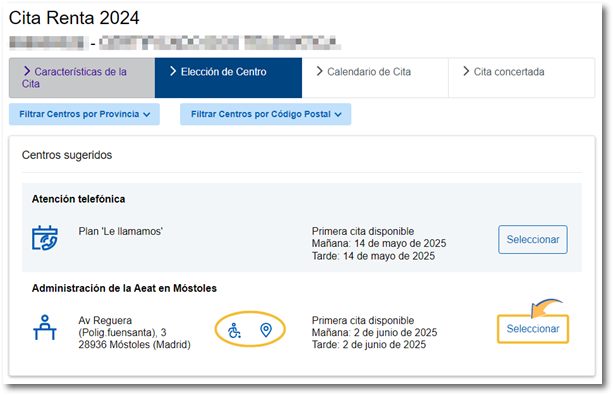Open the Cita concertada step
613x395 pixels.
click(522, 78)
